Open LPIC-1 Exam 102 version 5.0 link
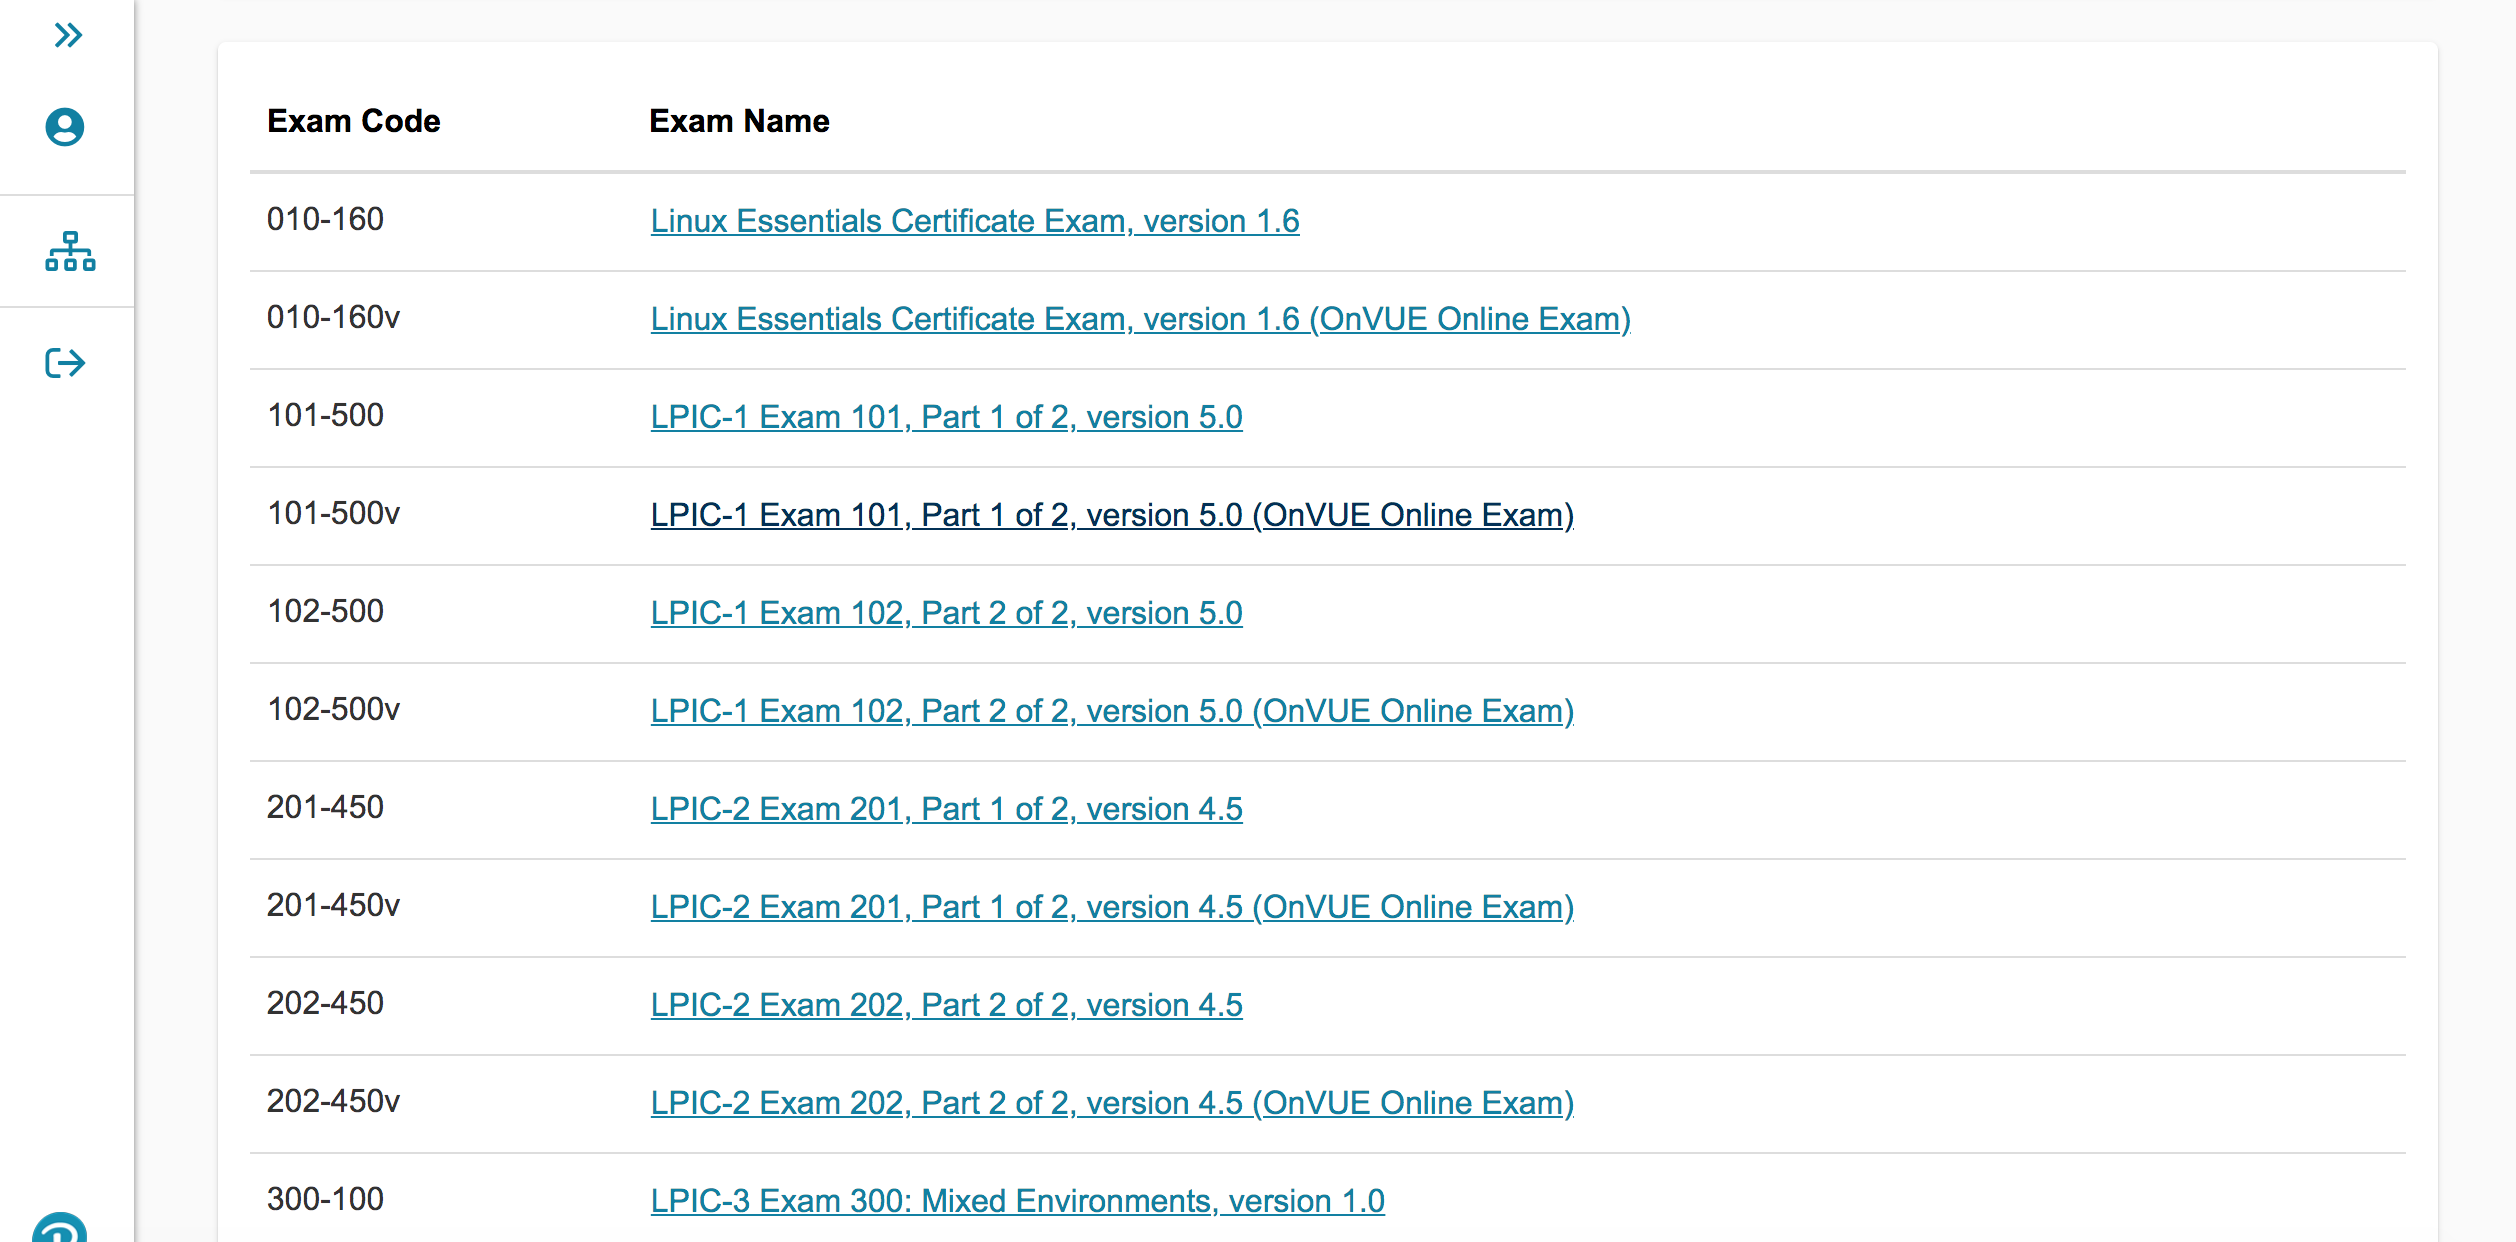Image resolution: width=2516 pixels, height=1242 pixels. (x=946, y=613)
